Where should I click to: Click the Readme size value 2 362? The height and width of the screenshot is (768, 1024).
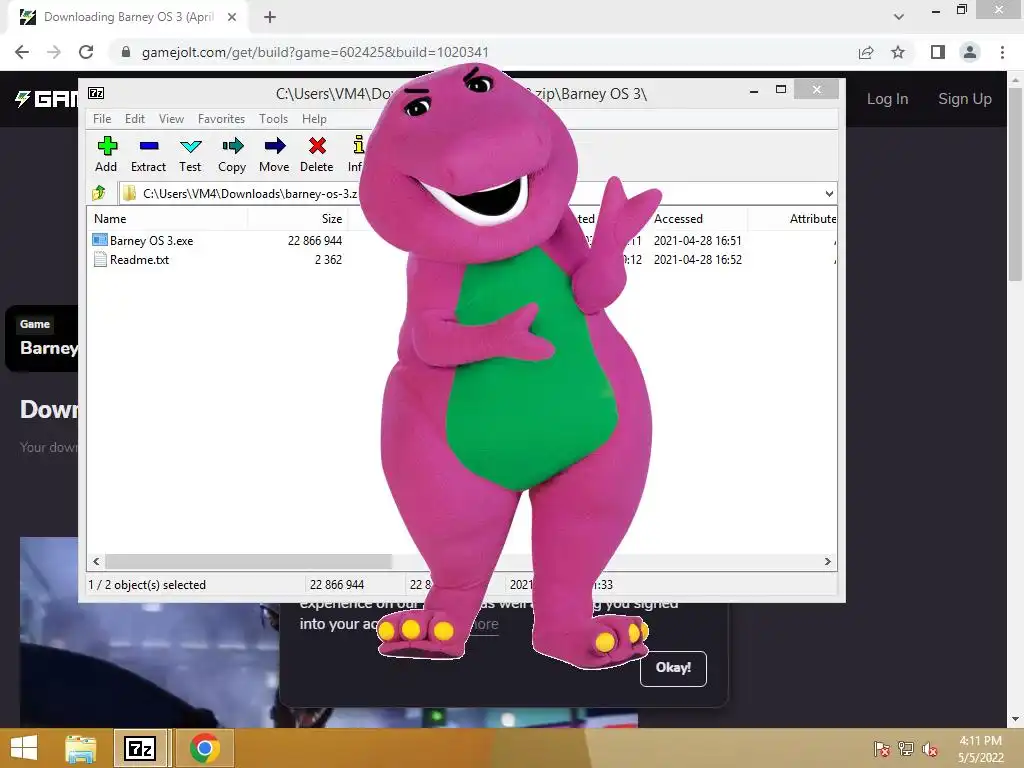(328, 259)
